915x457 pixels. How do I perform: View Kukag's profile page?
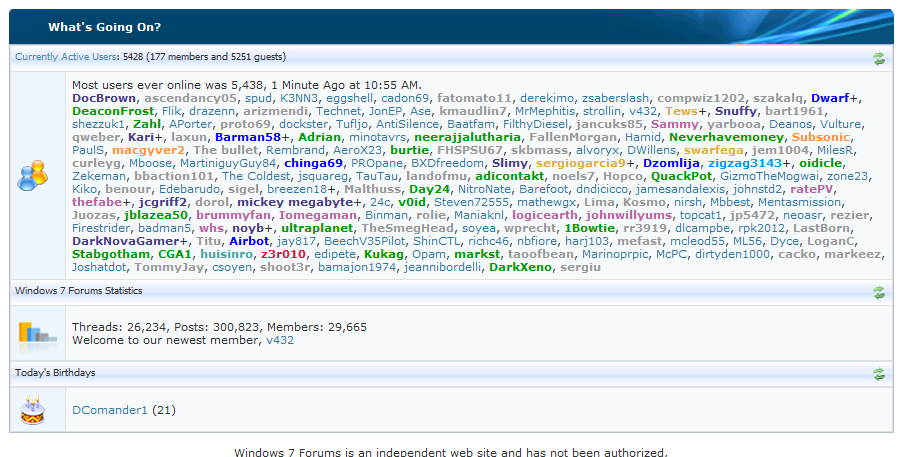[384, 254]
